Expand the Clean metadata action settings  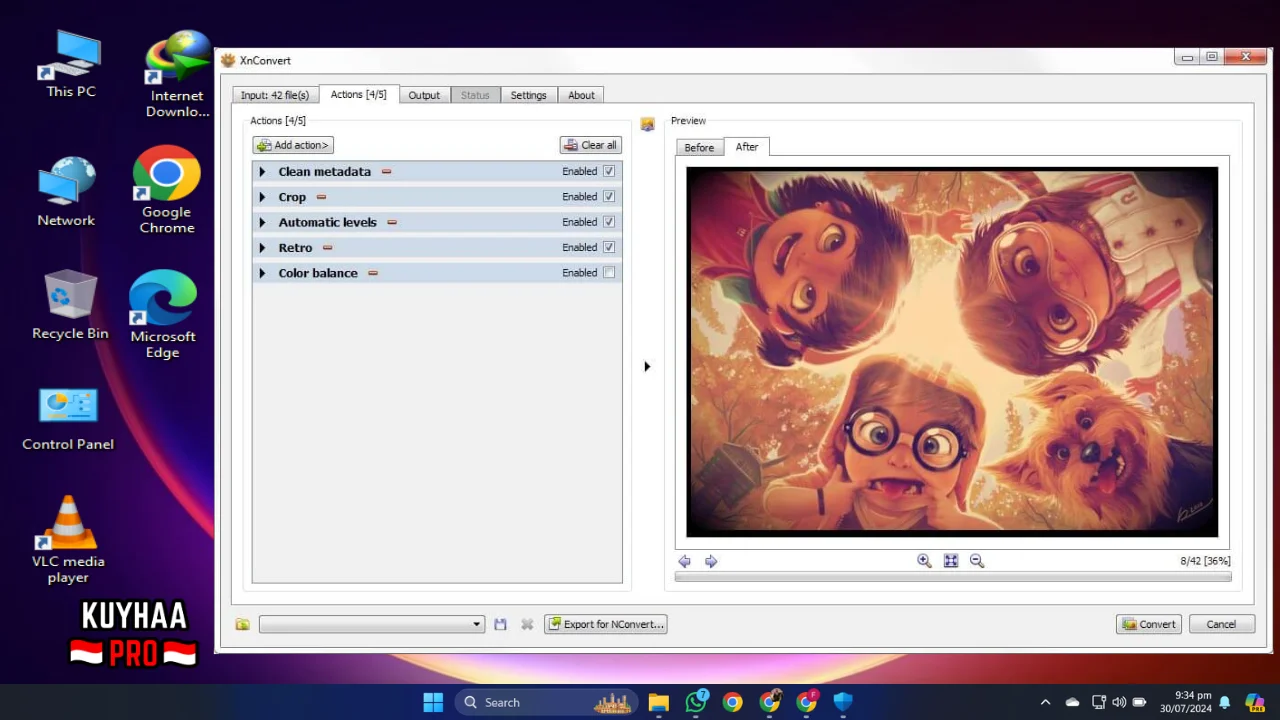(x=262, y=172)
